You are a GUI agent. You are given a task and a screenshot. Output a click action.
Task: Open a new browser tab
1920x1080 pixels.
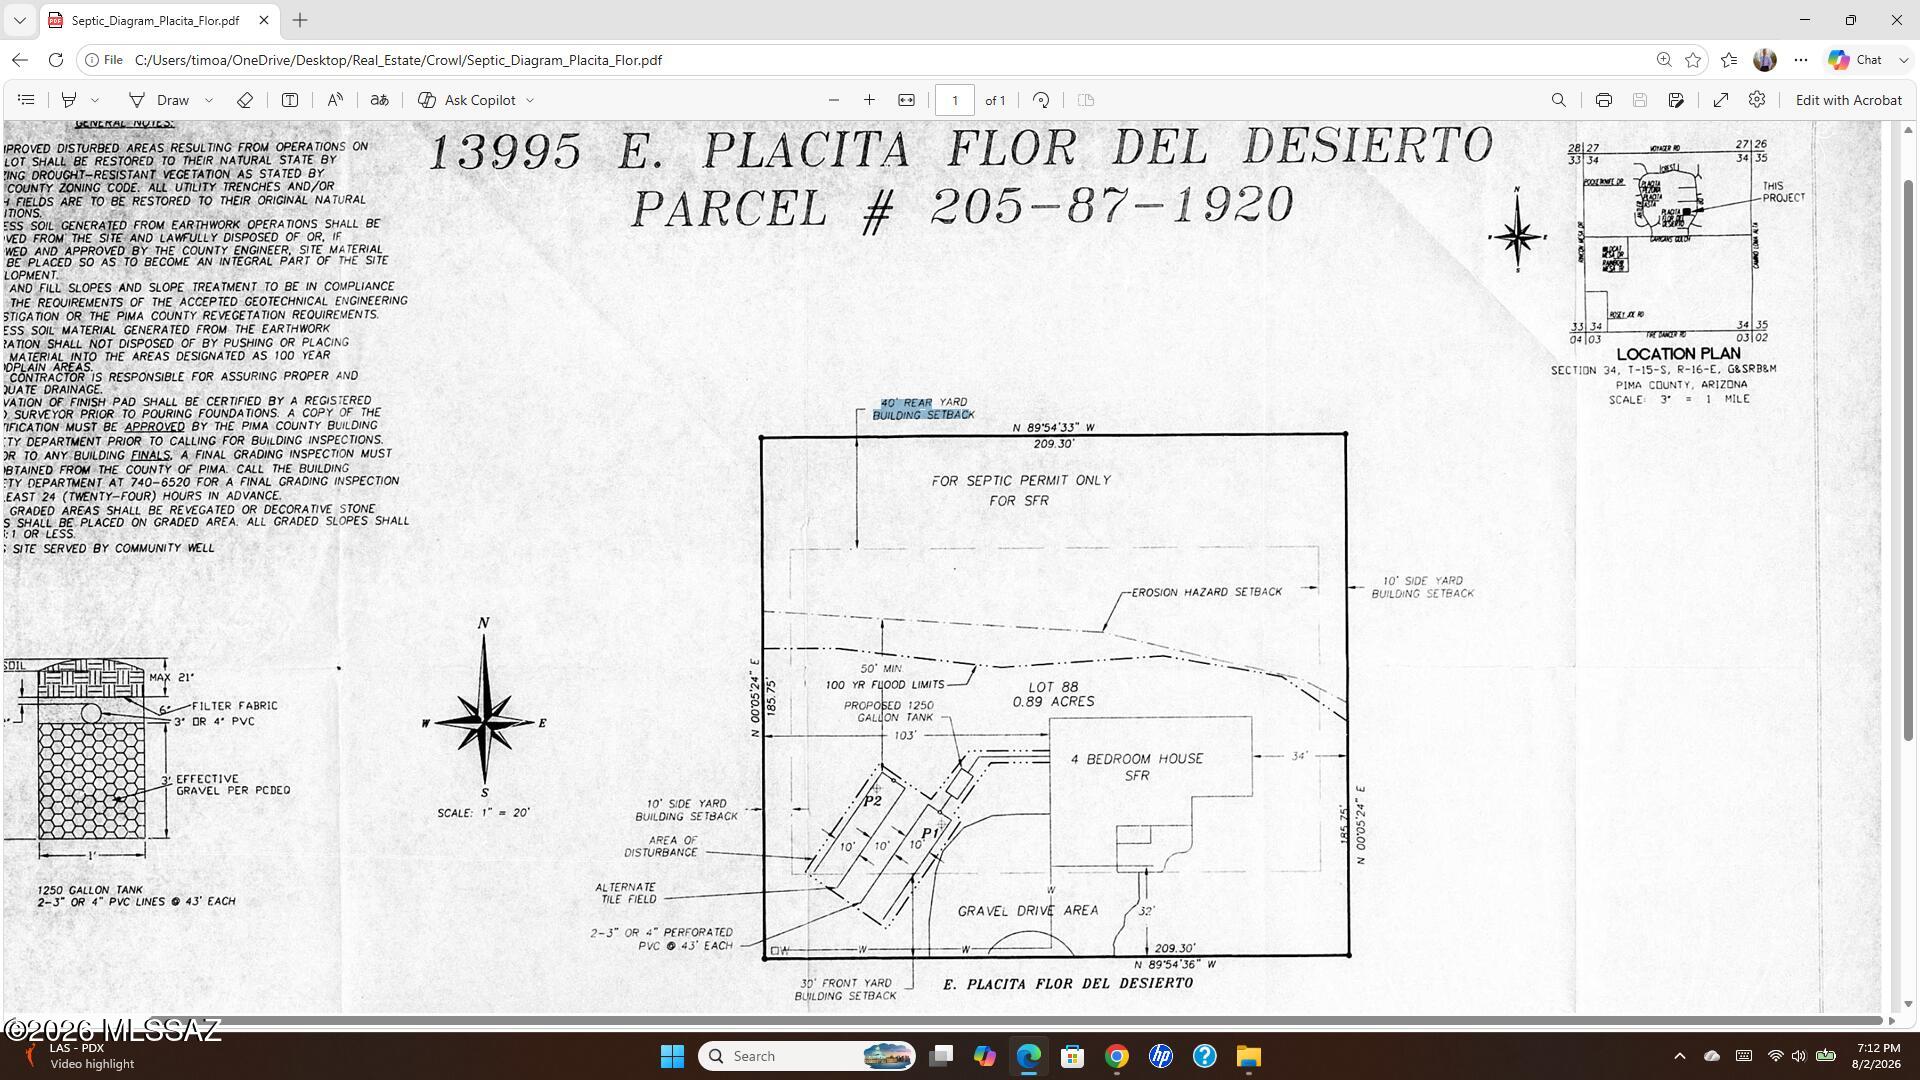tap(300, 20)
